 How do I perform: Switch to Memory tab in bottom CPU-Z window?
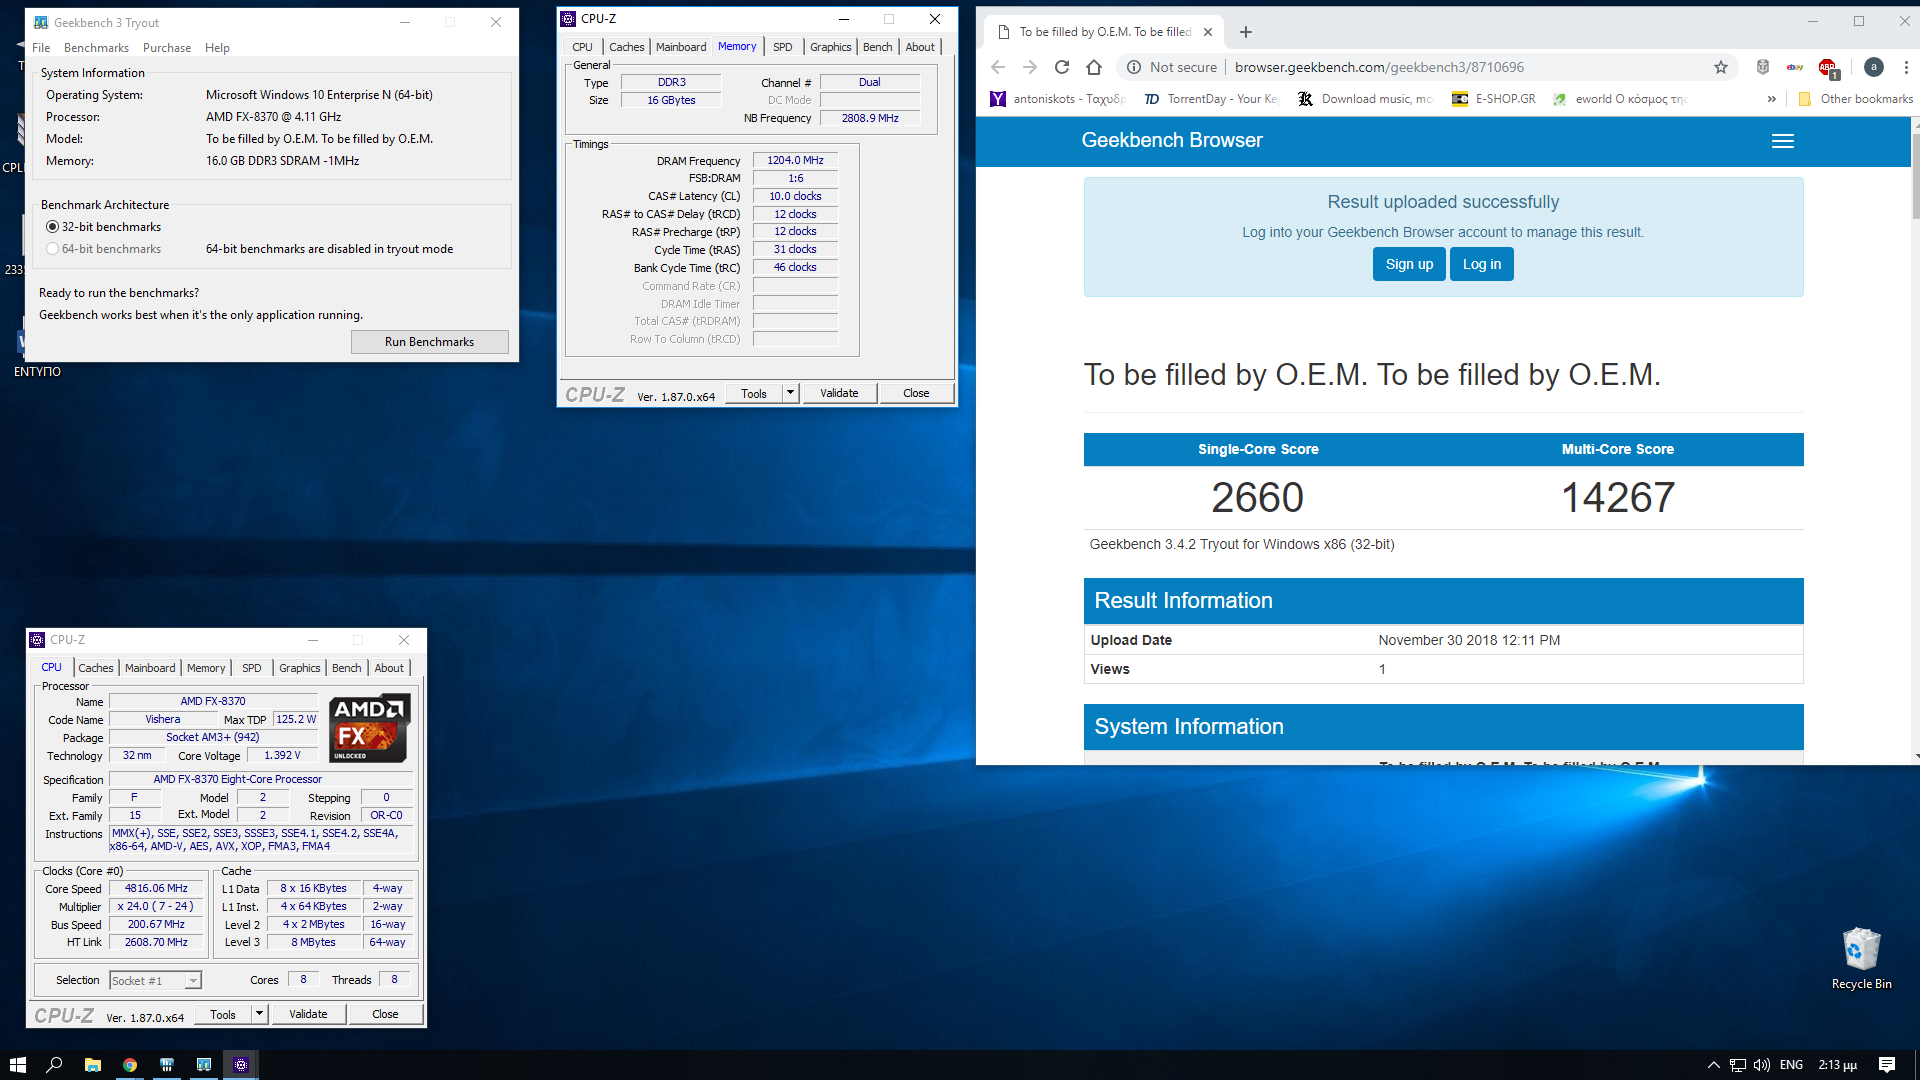tap(206, 668)
